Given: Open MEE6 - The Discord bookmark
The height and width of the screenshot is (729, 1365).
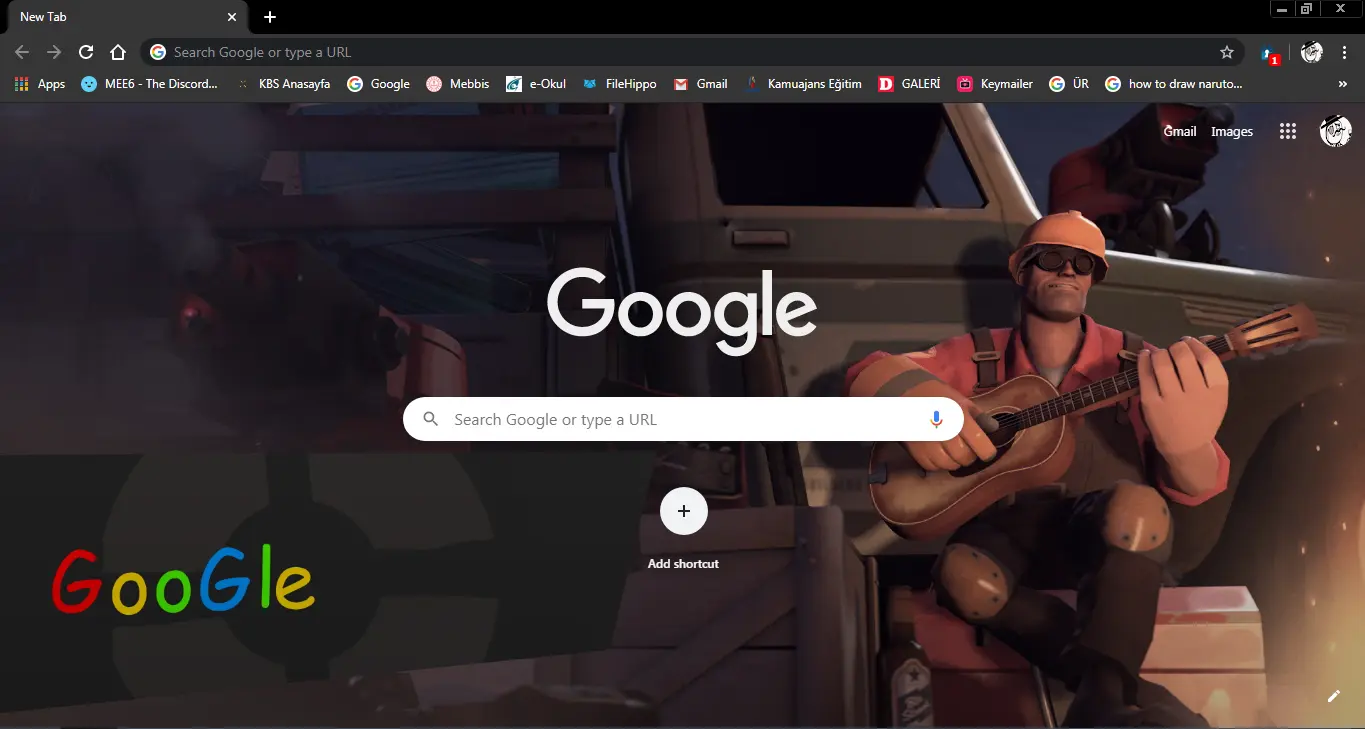Looking at the screenshot, I should point(149,84).
